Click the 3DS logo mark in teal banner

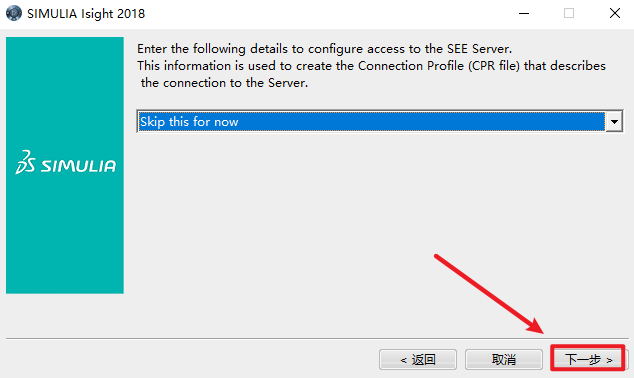coord(25,163)
